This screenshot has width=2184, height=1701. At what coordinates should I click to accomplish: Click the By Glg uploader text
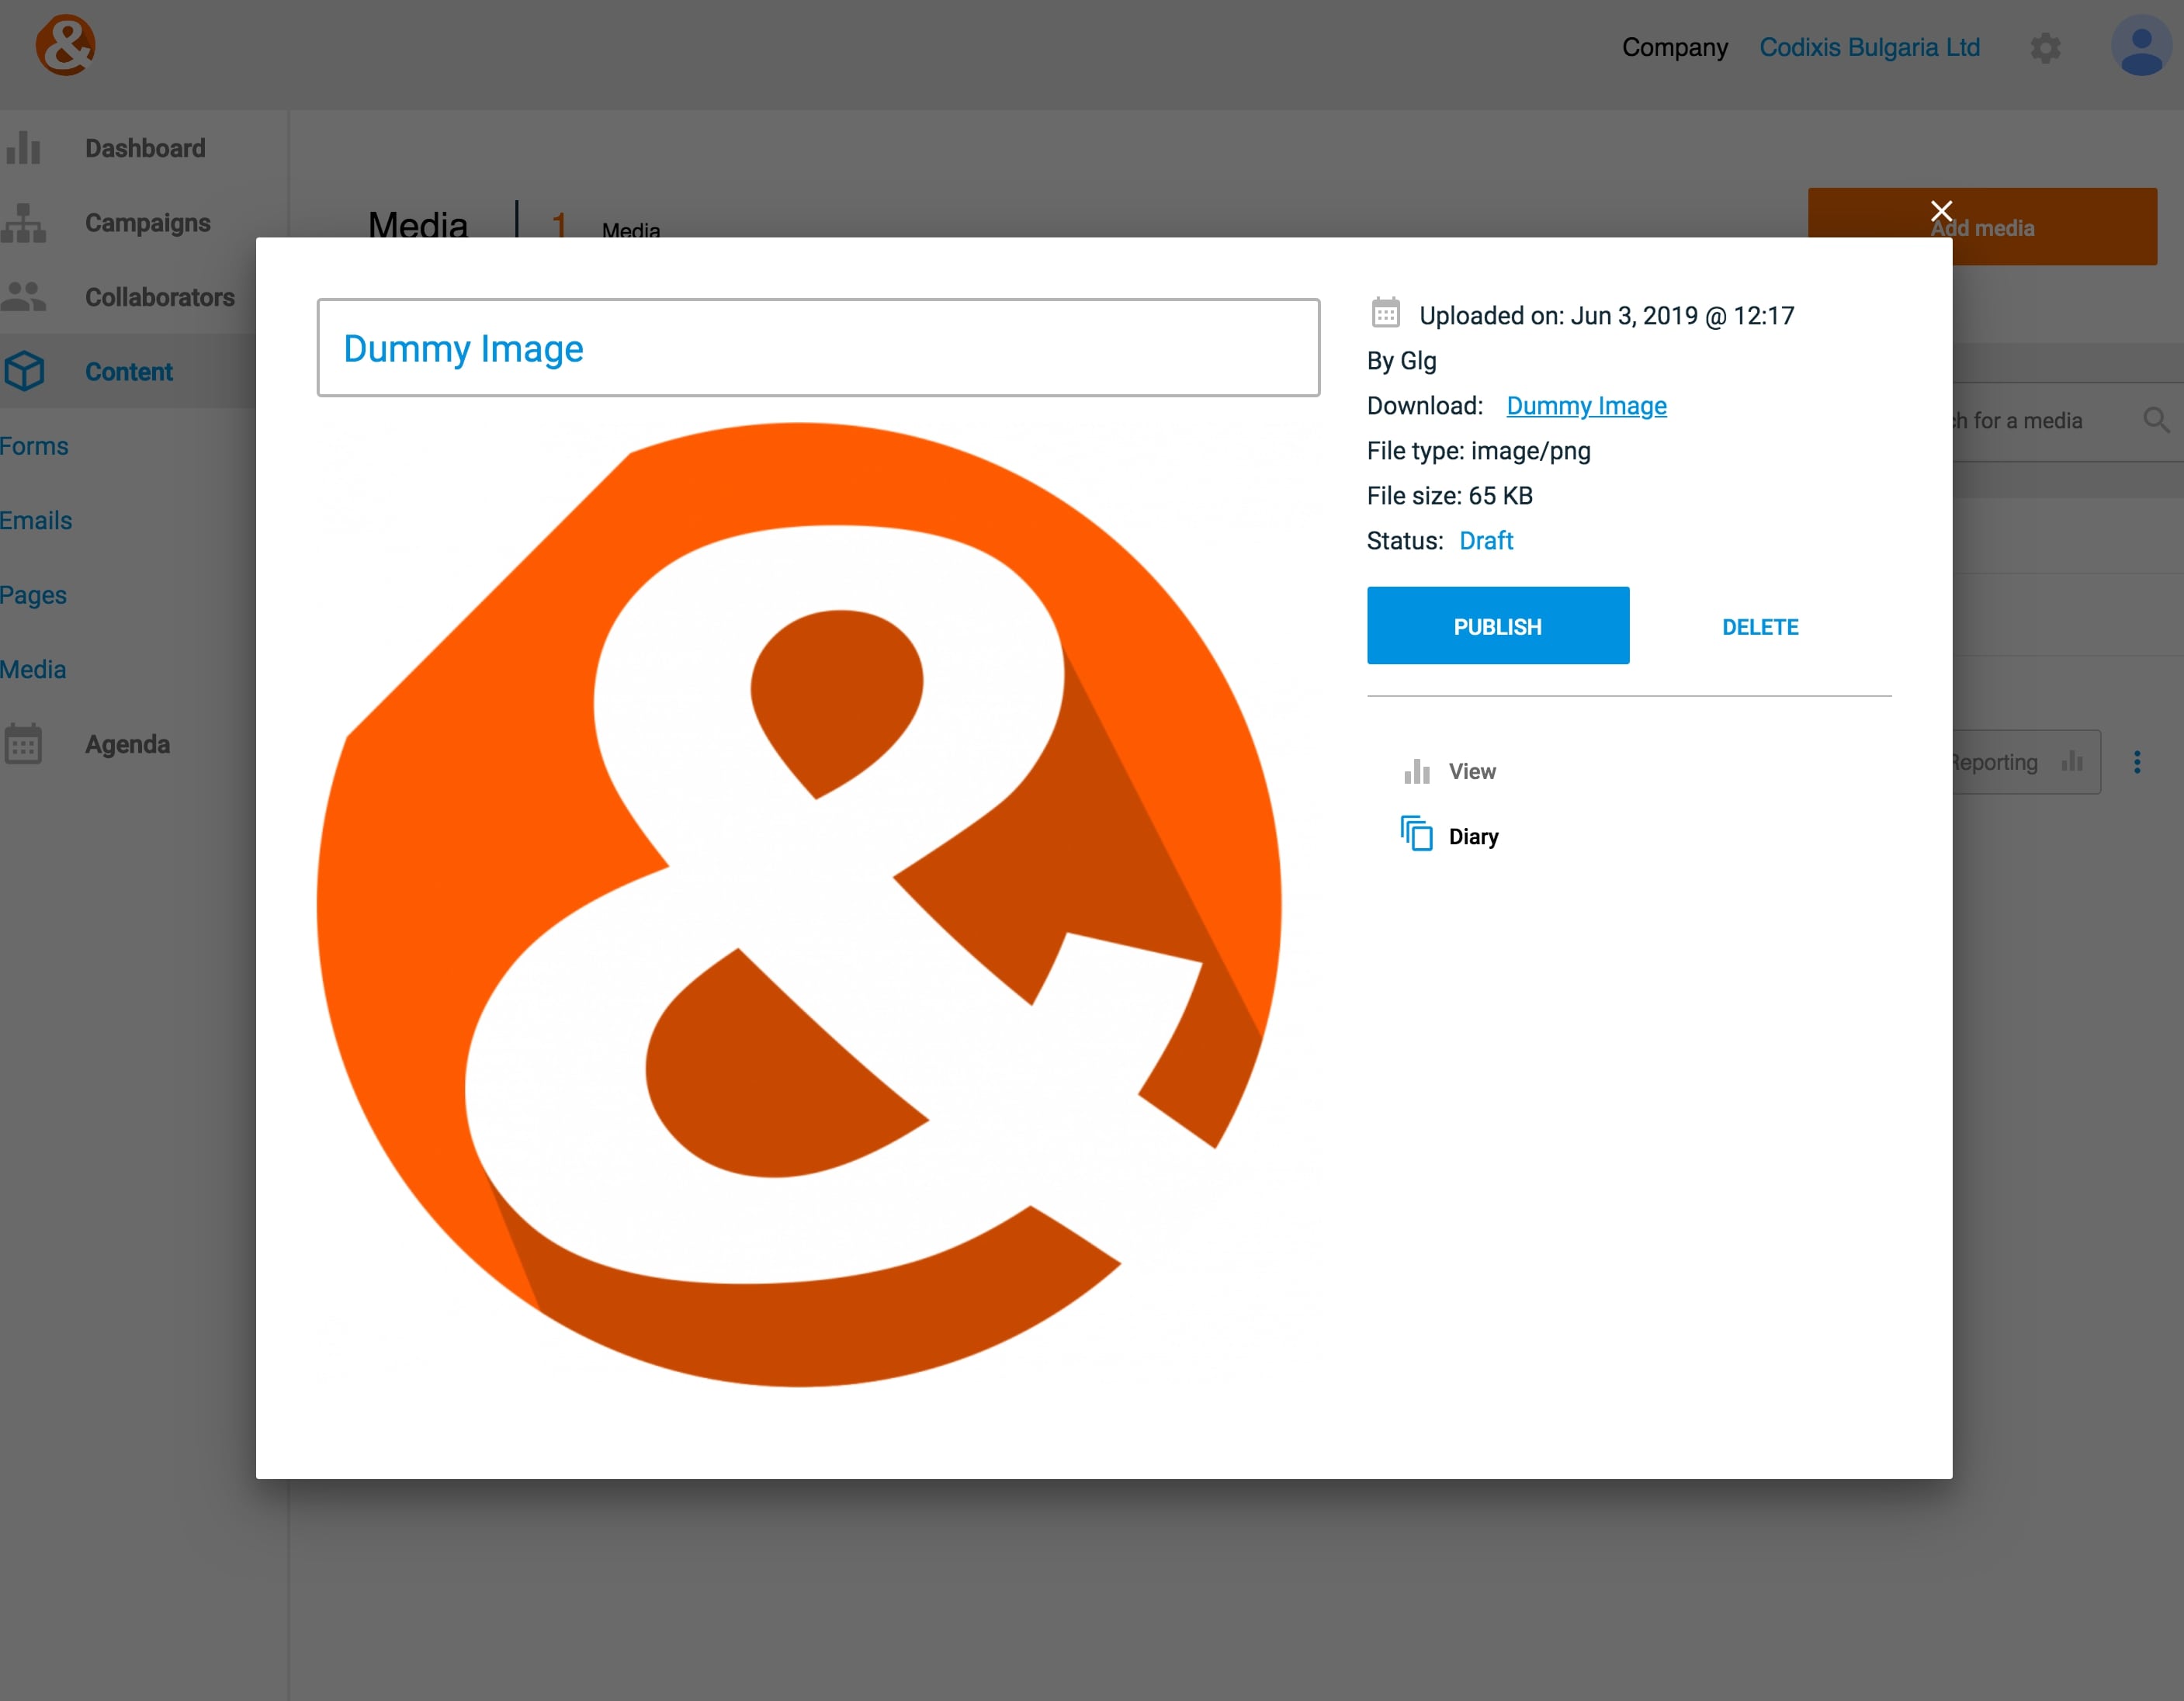(x=1401, y=361)
